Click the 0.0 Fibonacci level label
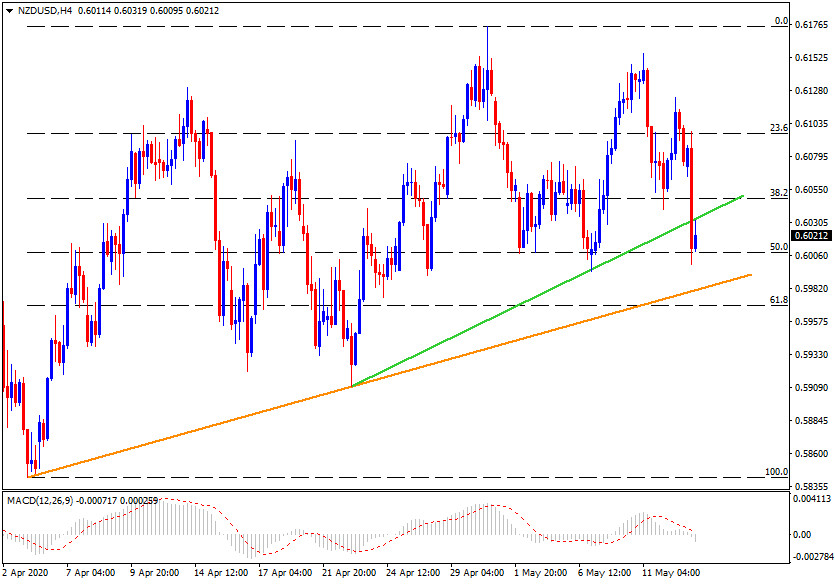 (783, 20)
